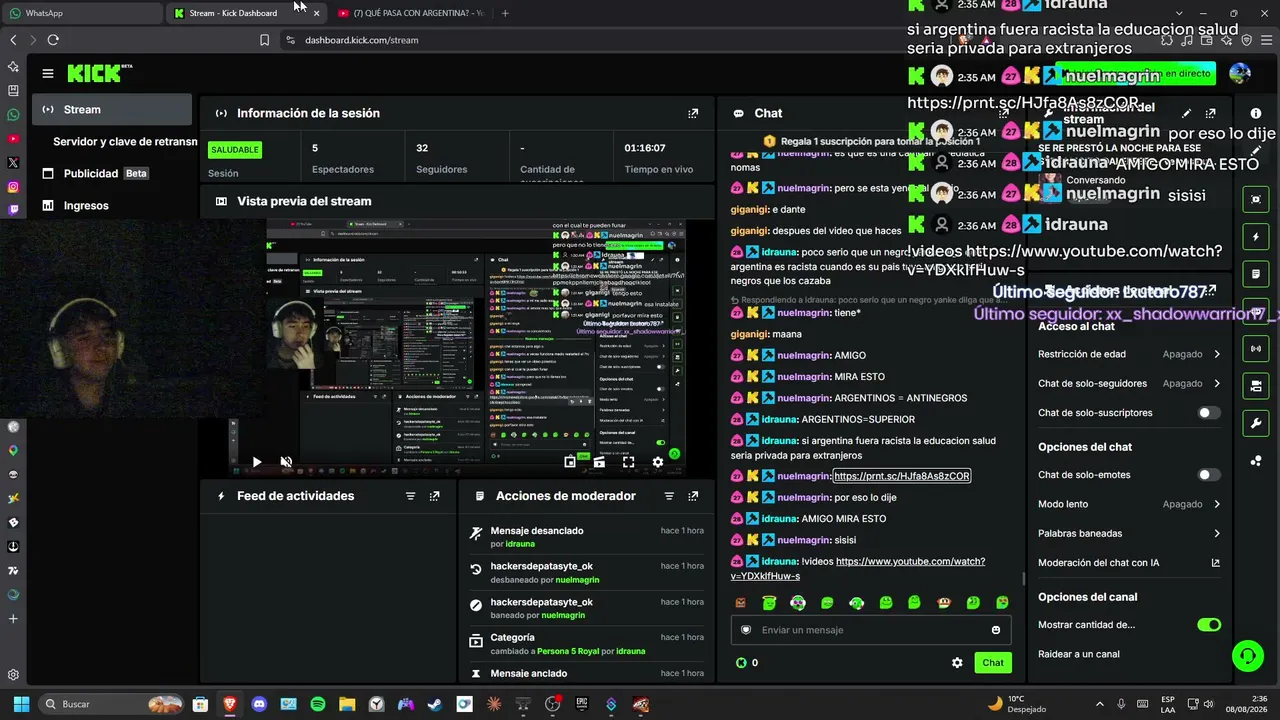Enter fullscreen on the stream preview
This screenshot has width=1280, height=720.
tap(628, 462)
